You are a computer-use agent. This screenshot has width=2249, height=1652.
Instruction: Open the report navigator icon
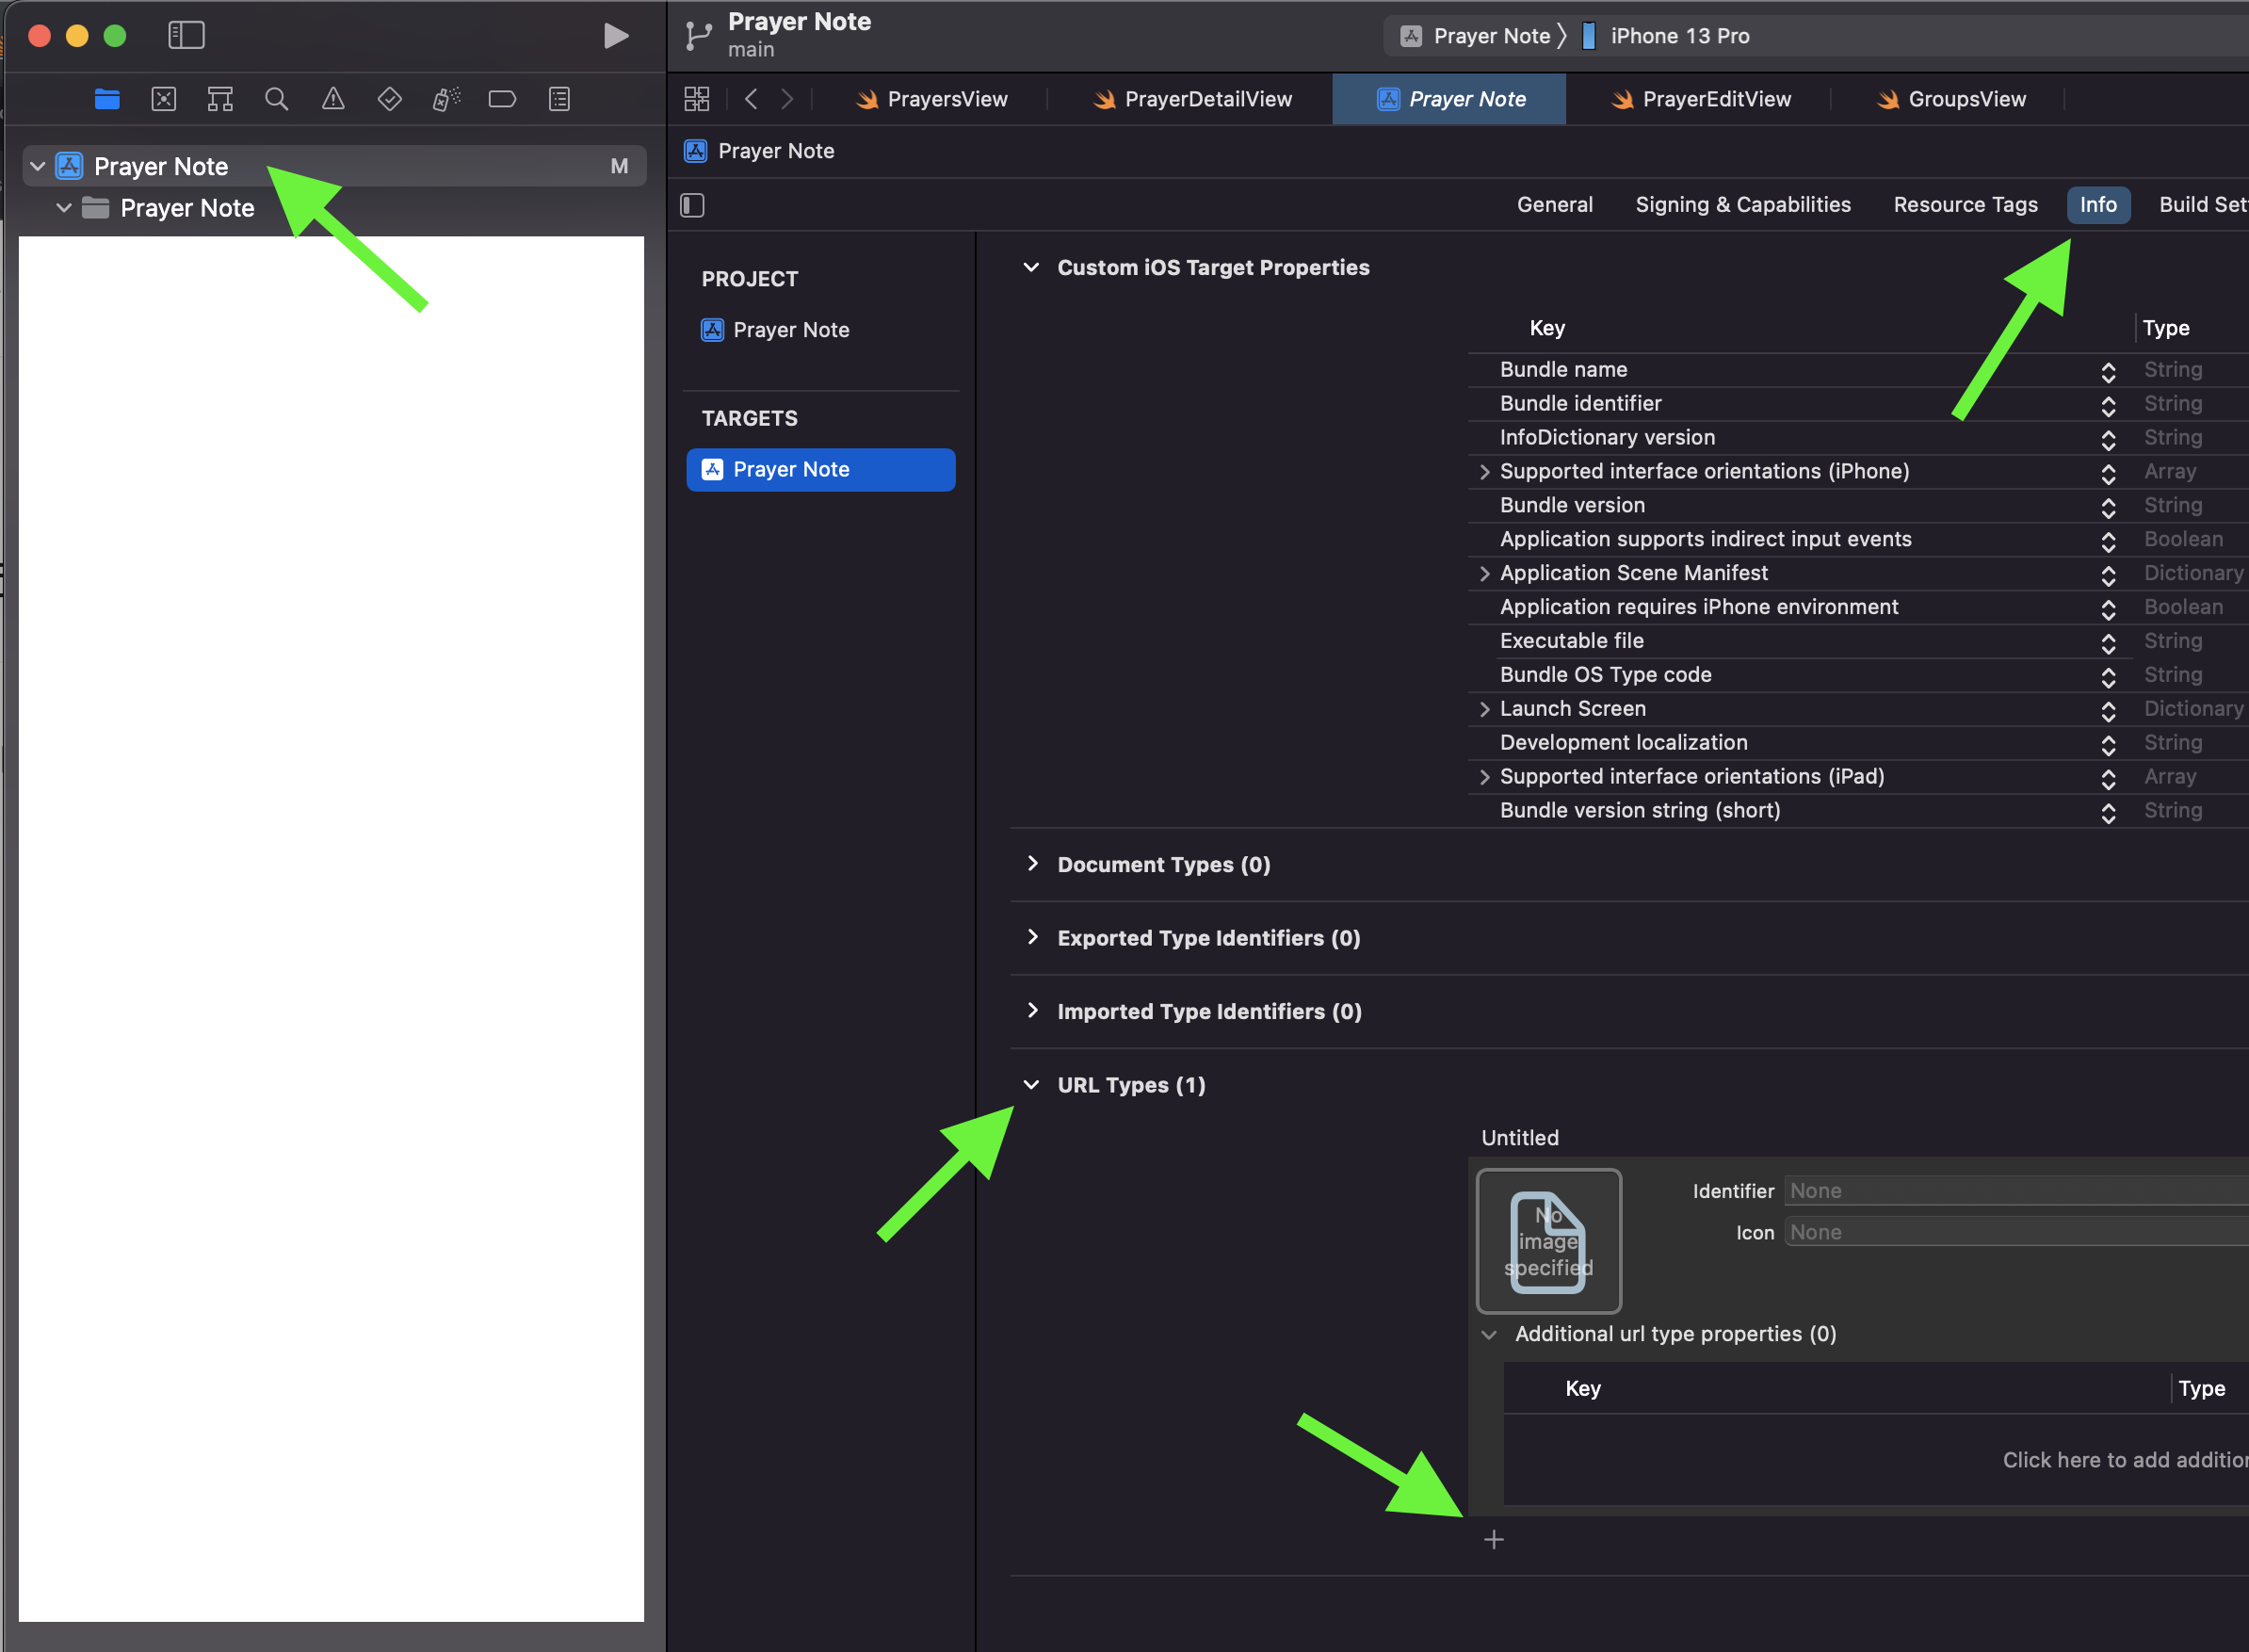click(559, 99)
